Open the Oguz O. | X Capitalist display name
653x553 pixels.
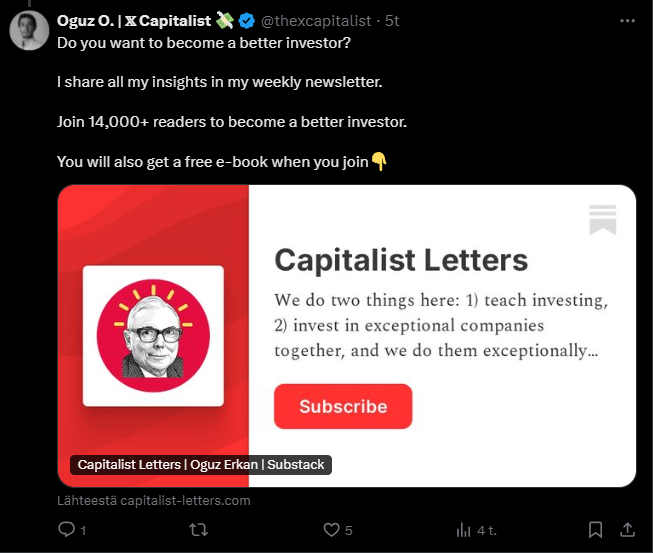click(134, 20)
